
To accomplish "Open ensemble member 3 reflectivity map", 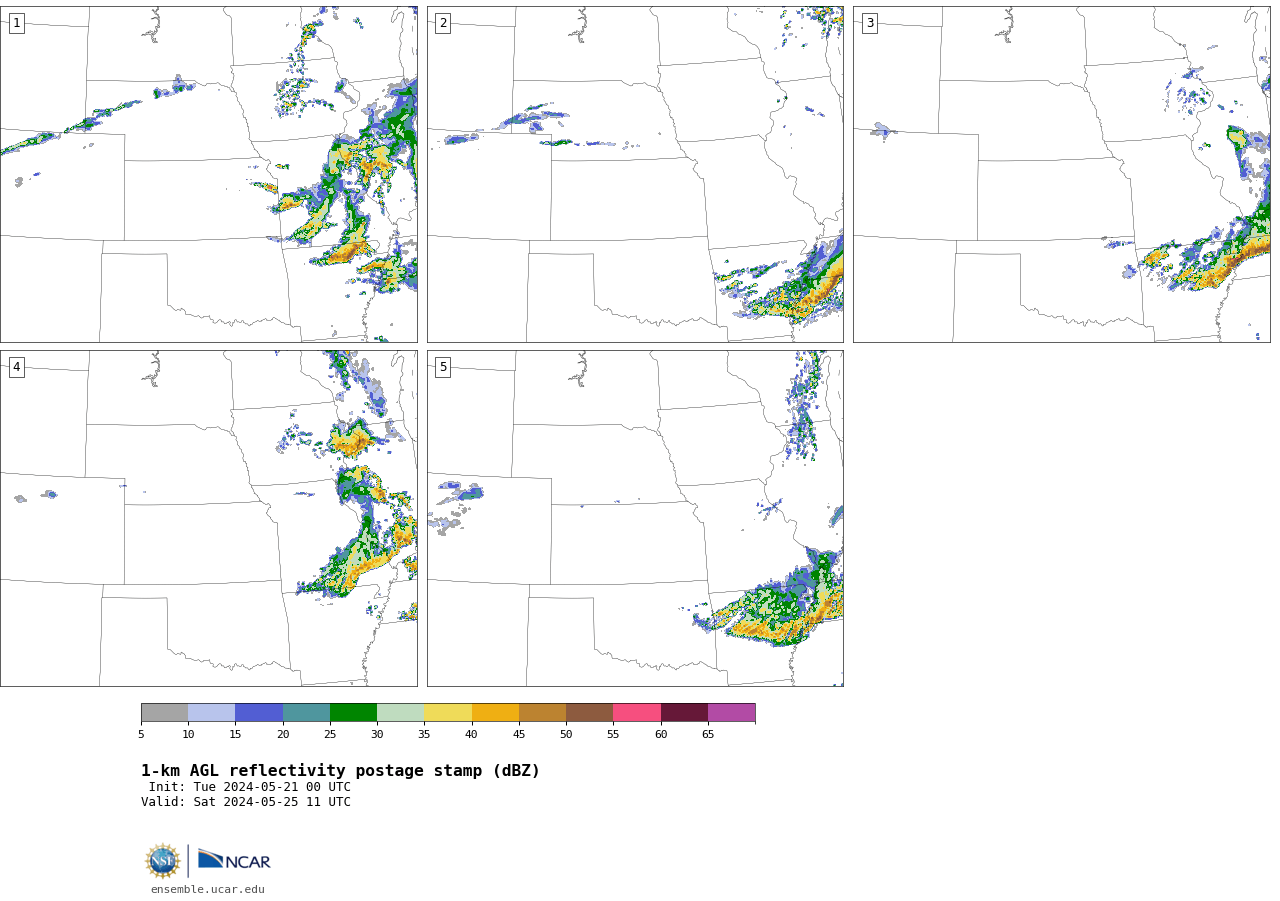I will [1062, 175].
